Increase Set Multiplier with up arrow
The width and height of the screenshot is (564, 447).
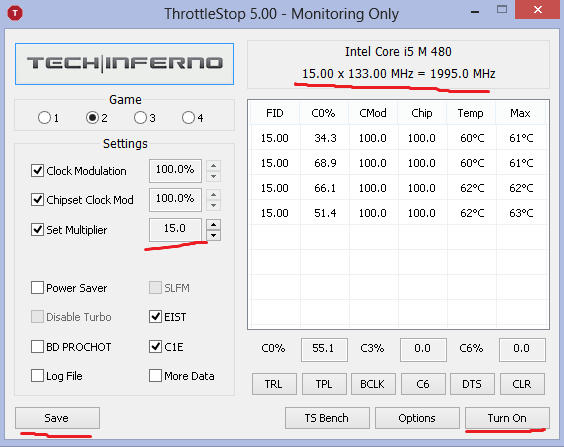point(213,225)
